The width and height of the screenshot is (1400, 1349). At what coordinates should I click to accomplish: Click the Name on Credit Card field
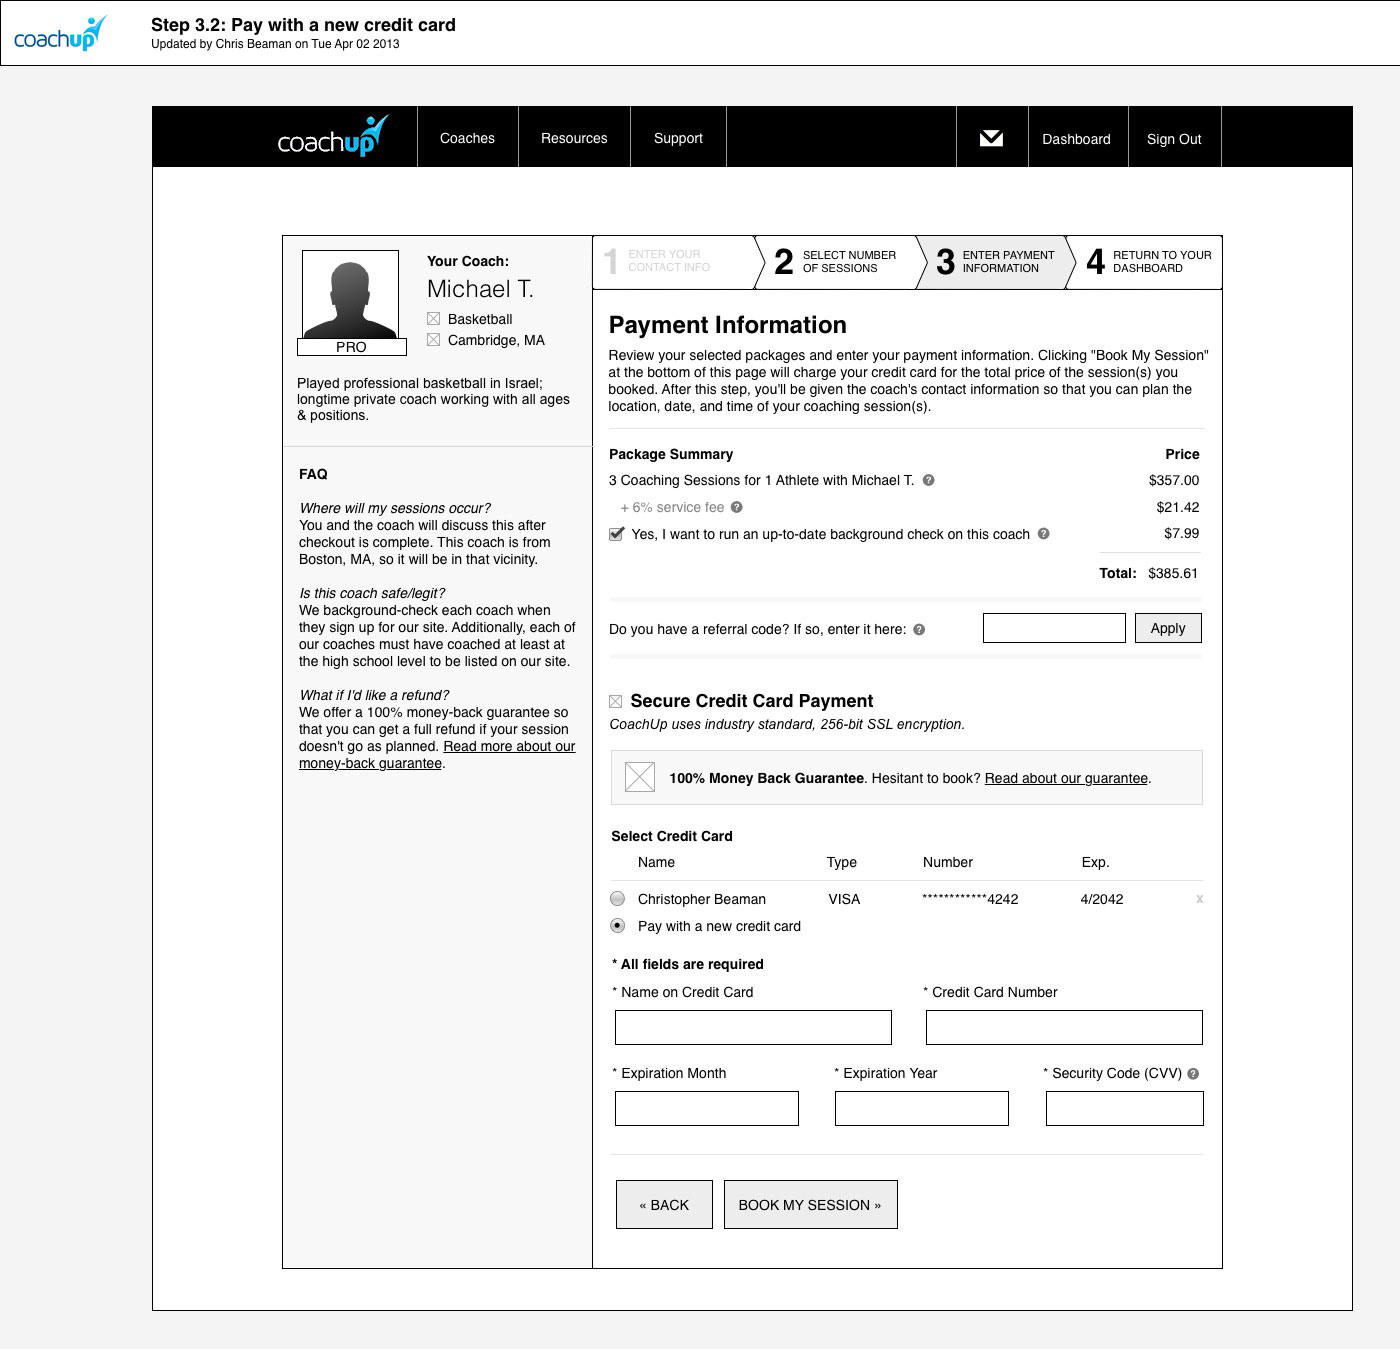pyautogui.click(x=753, y=1027)
